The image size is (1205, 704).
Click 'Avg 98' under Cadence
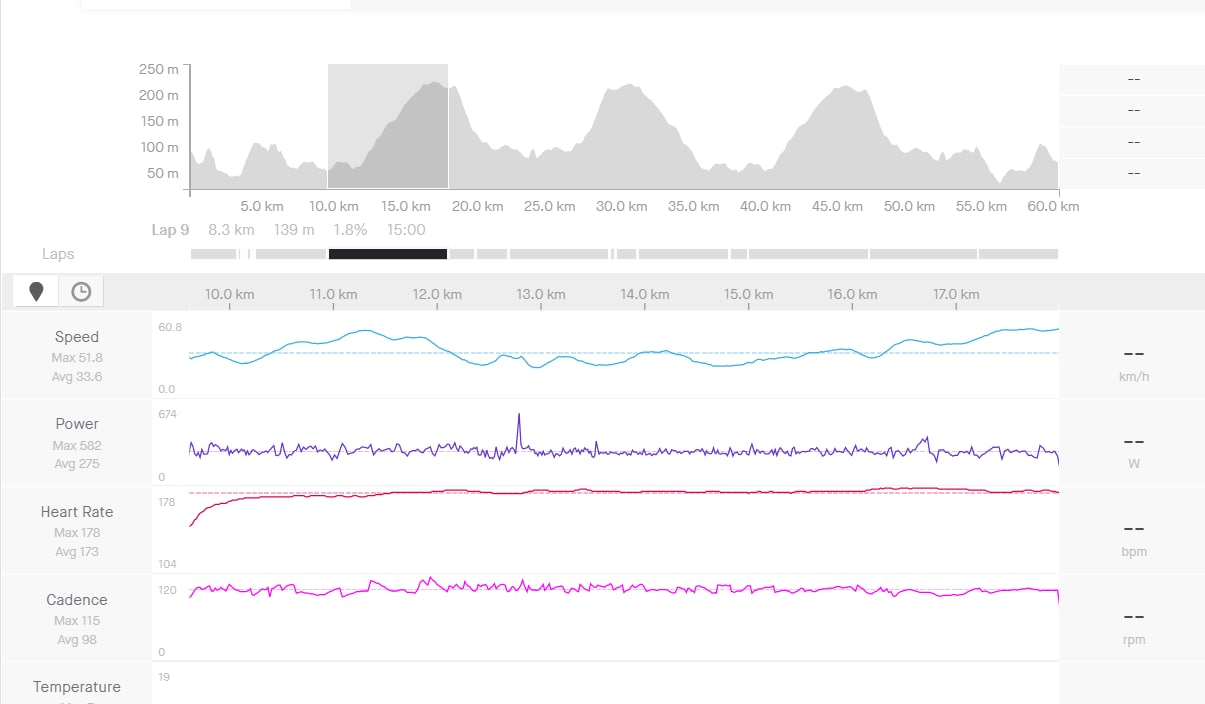[77, 640]
